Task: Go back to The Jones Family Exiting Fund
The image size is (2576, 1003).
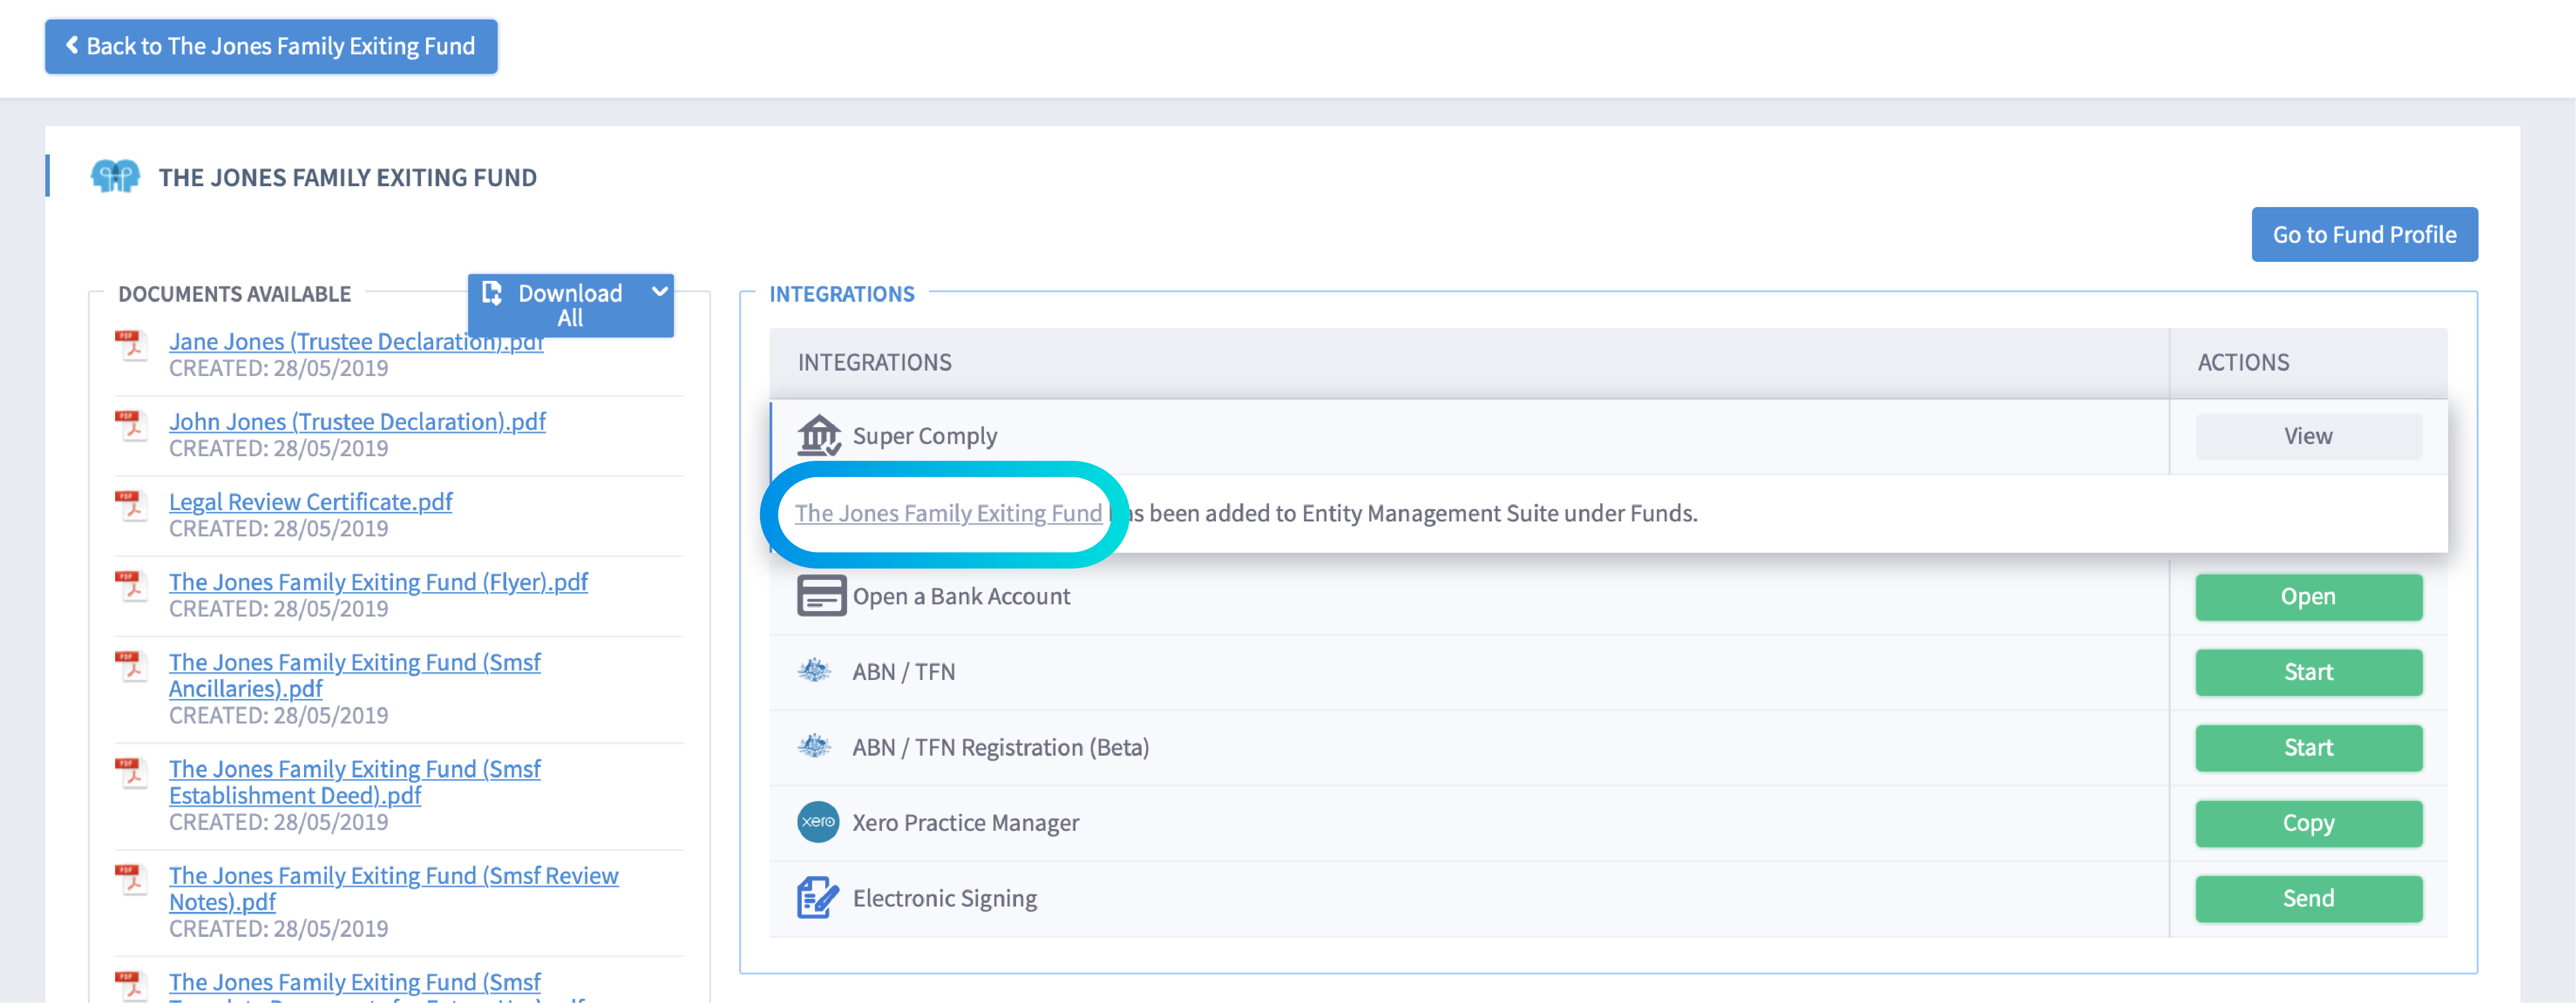Action: [x=271, y=46]
